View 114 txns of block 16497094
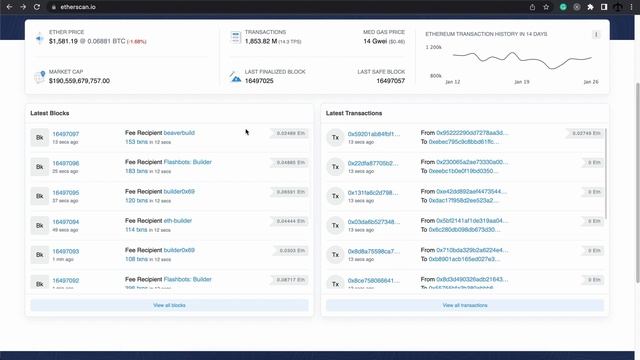This screenshot has width=640, height=360. coord(136,230)
